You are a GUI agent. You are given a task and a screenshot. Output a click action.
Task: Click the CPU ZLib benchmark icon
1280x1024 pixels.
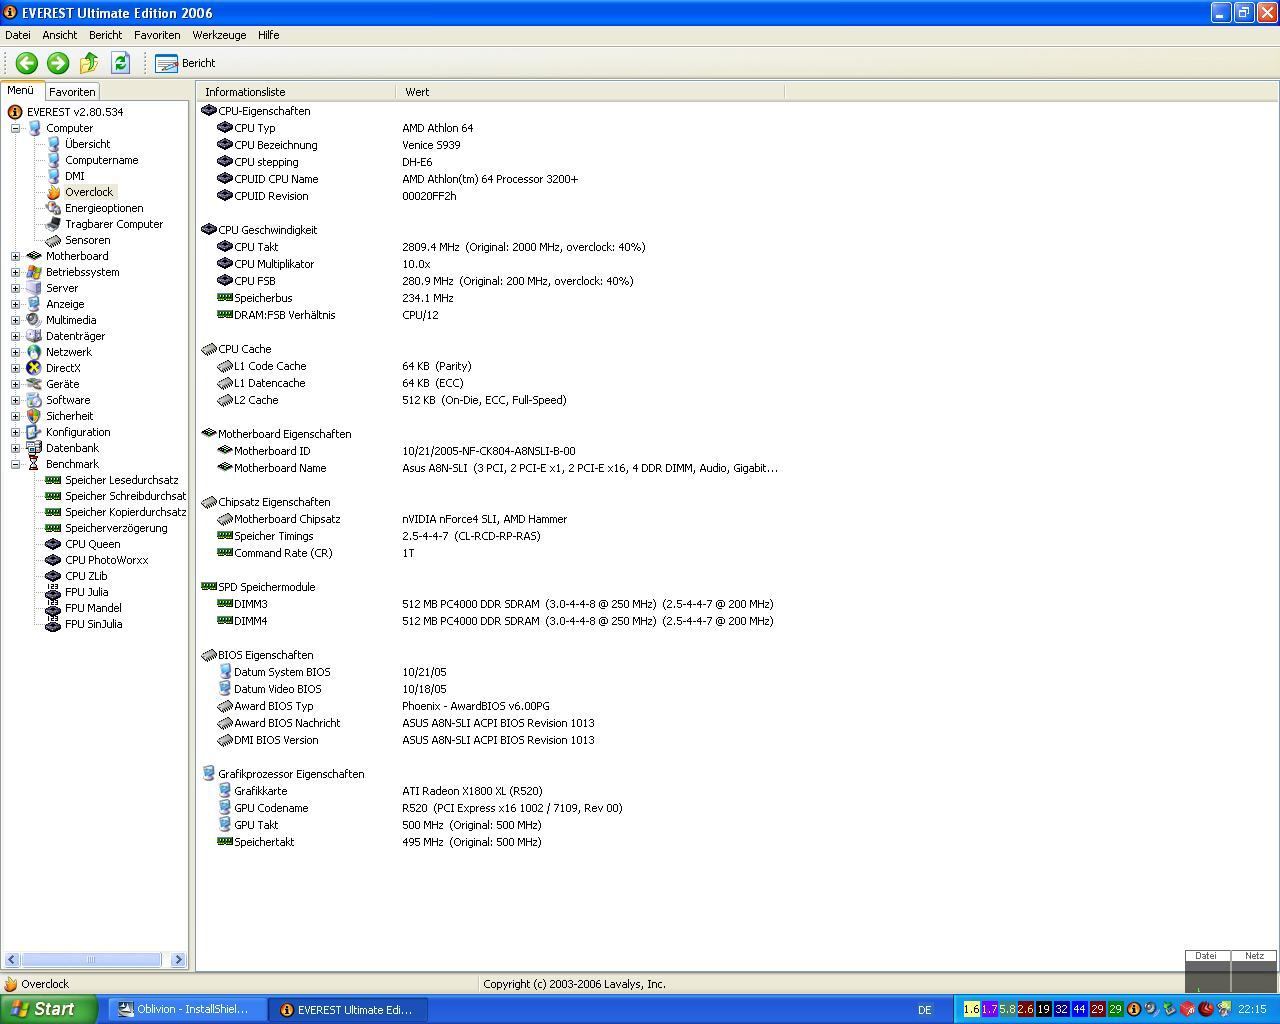coord(53,576)
